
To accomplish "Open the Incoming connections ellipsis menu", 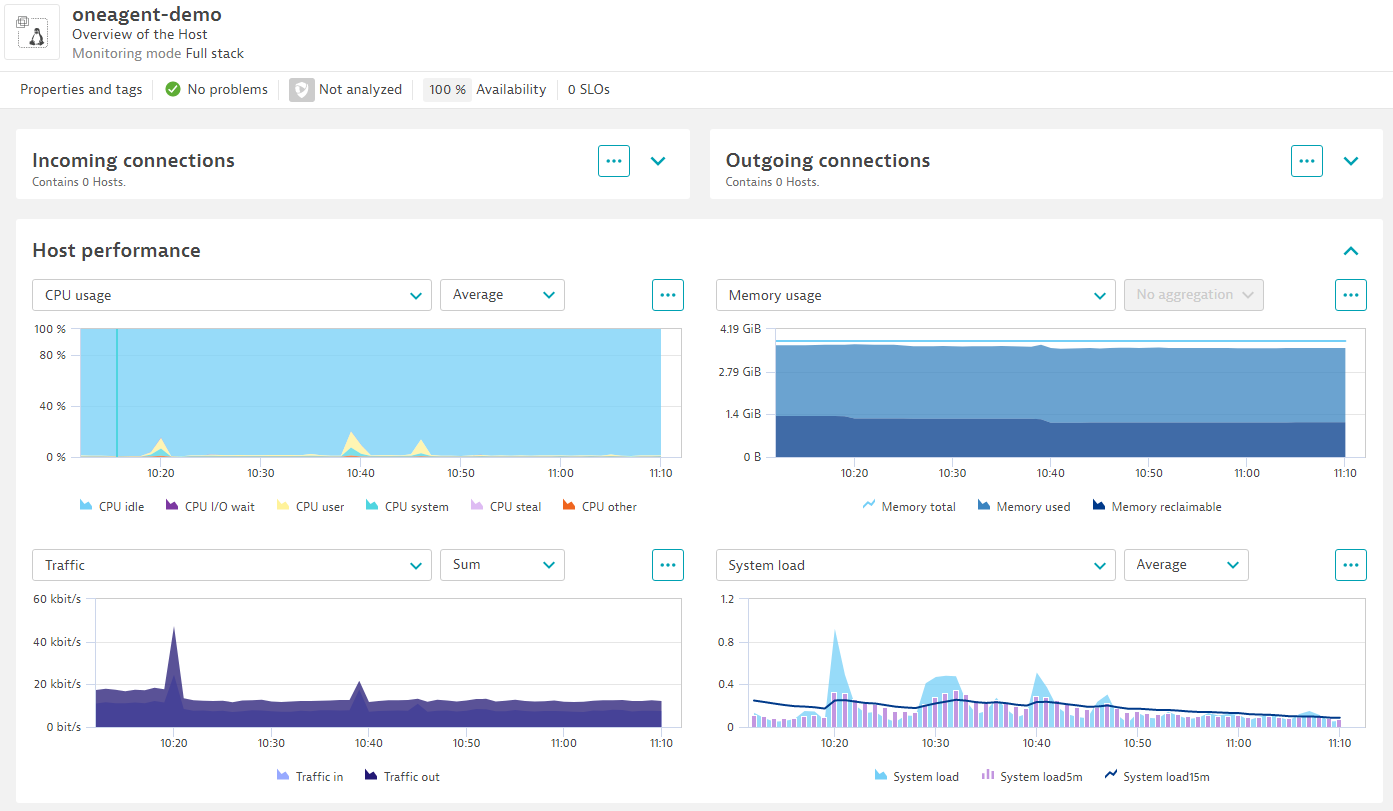I will pos(613,161).
